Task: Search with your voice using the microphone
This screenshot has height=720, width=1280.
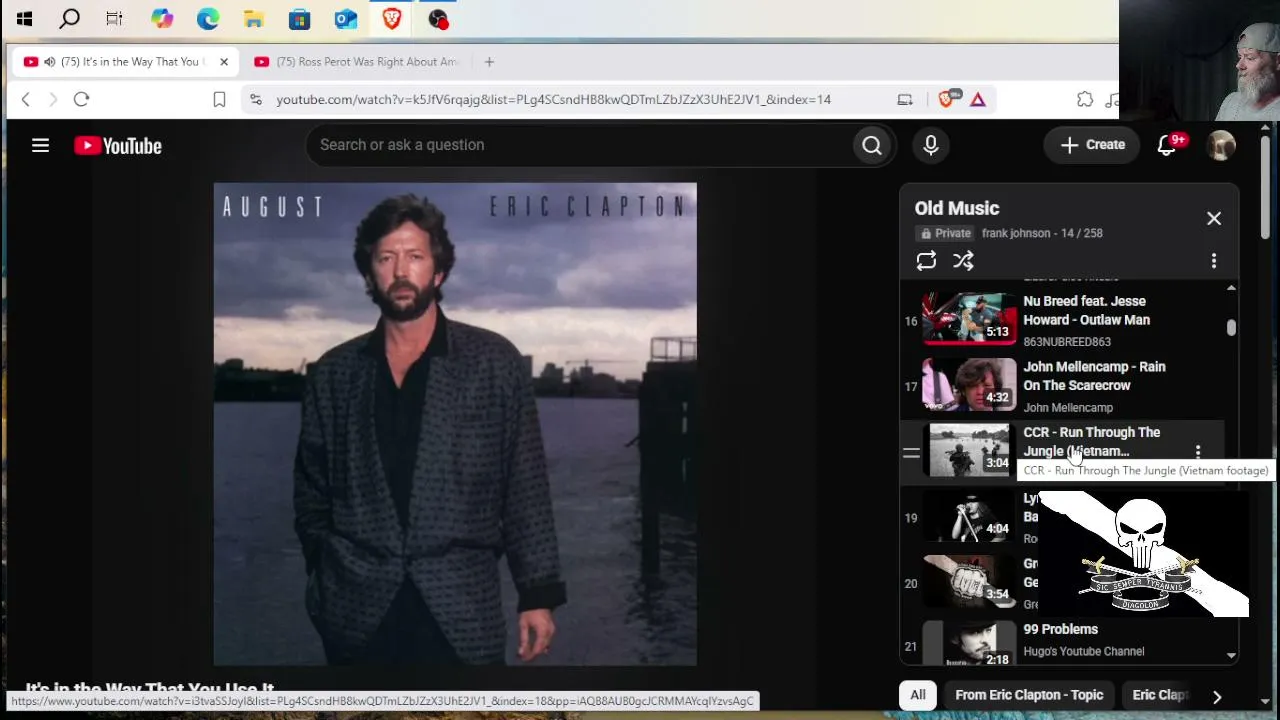Action: click(x=931, y=146)
